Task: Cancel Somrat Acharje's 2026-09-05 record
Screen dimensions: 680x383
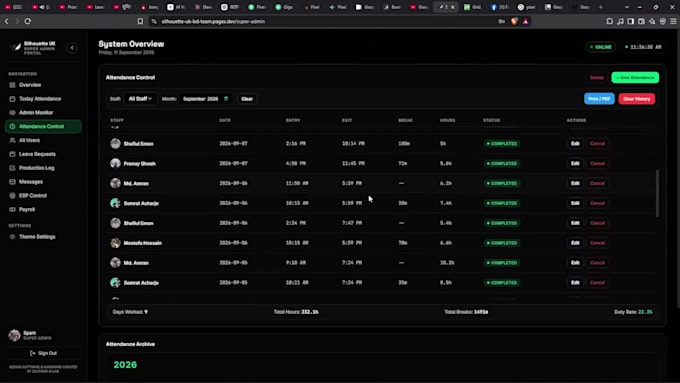Action: click(597, 282)
